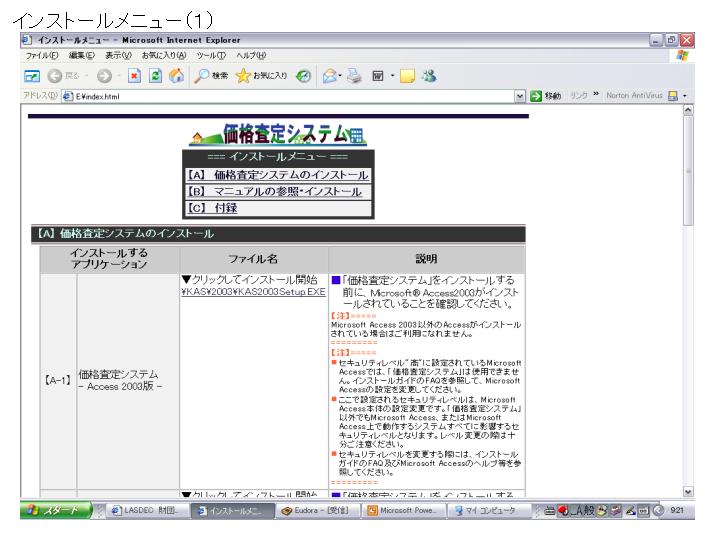Click the yellow Discuss note icon
Viewport: 720px width, 540px height.
tap(407, 76)
